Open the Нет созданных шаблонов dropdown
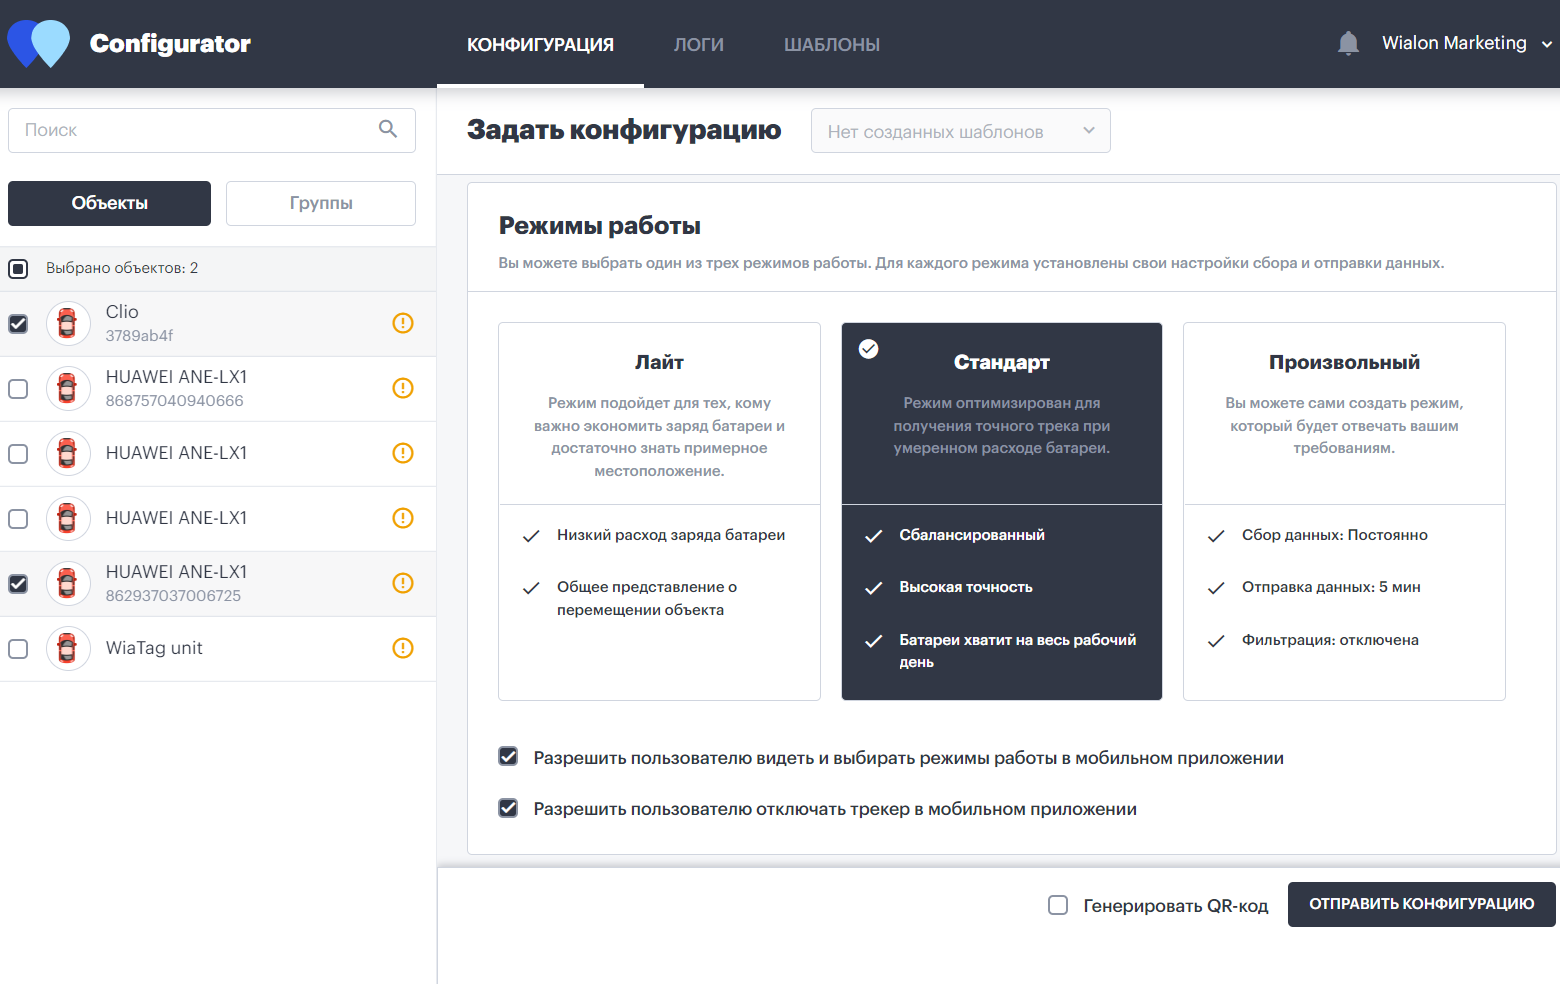 click(x=960, y=131)
